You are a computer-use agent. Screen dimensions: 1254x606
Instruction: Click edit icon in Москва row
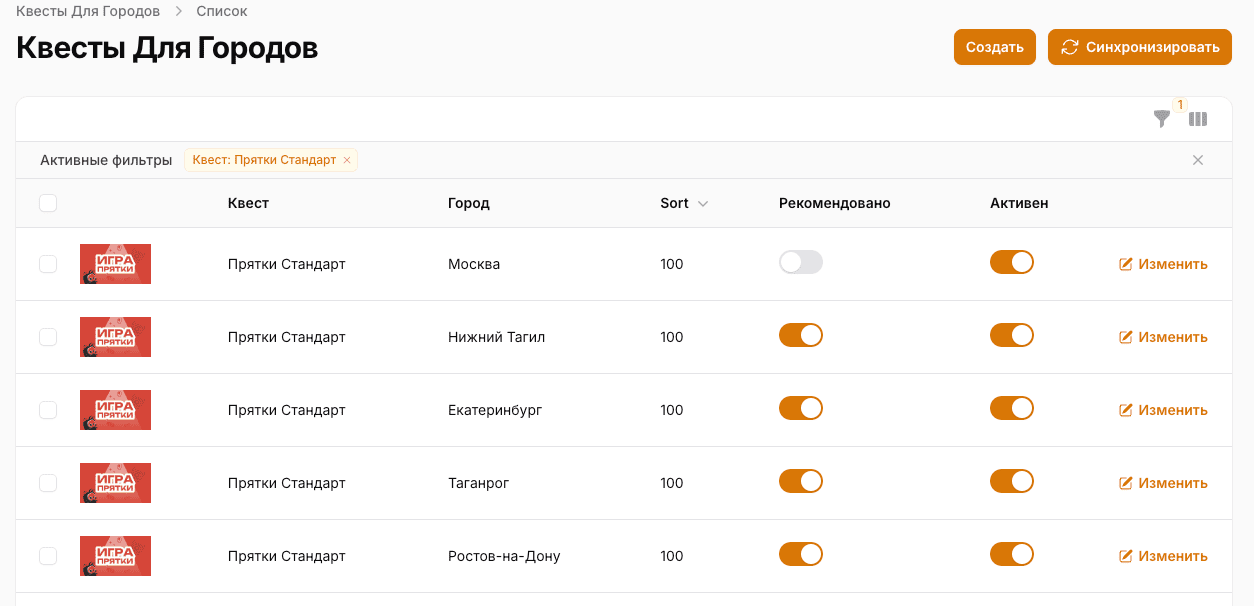[1126, 264]
